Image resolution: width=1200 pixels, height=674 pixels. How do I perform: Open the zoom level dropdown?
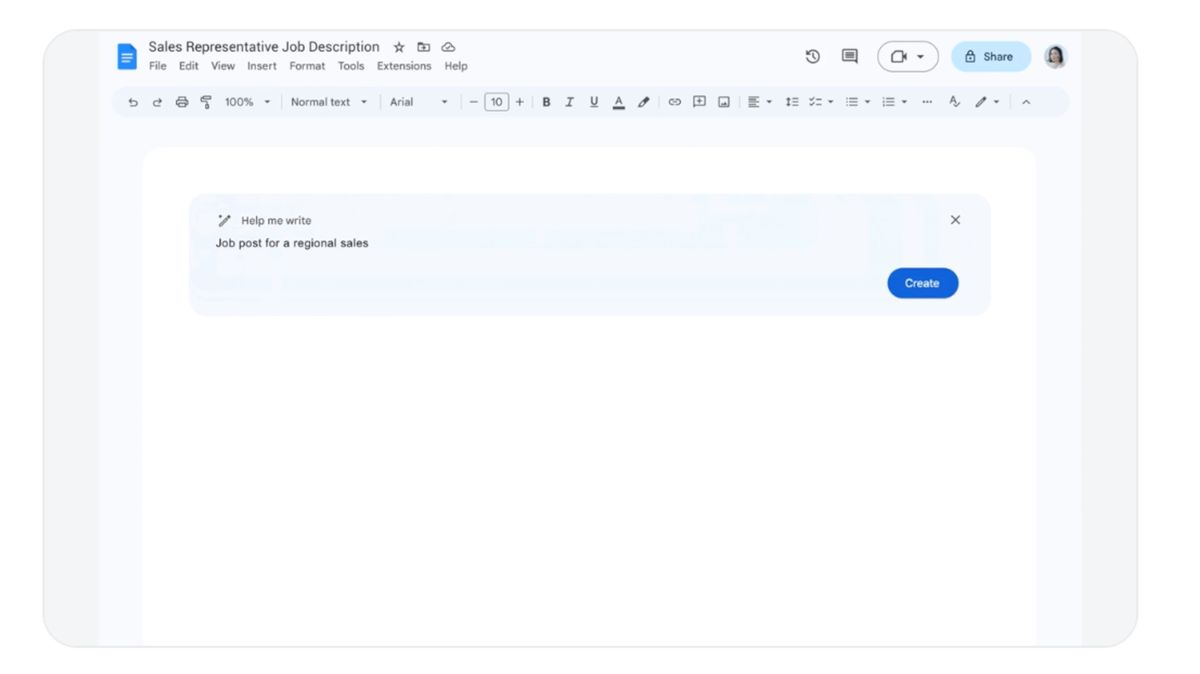point(248,101)
